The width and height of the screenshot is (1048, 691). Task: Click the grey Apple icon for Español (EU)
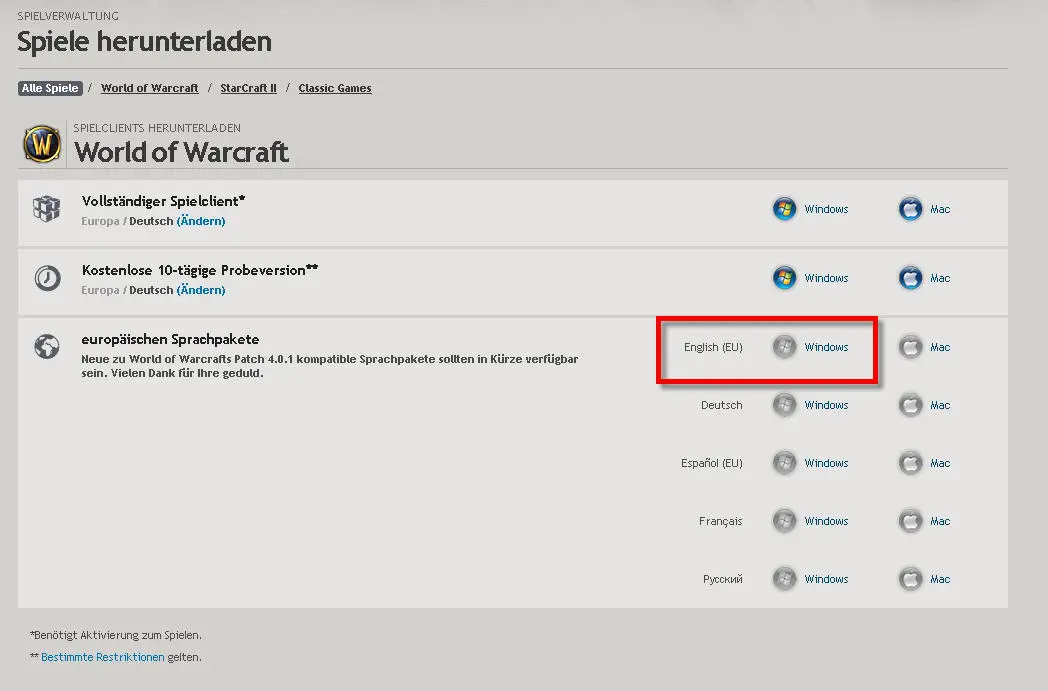click(910, 463)
